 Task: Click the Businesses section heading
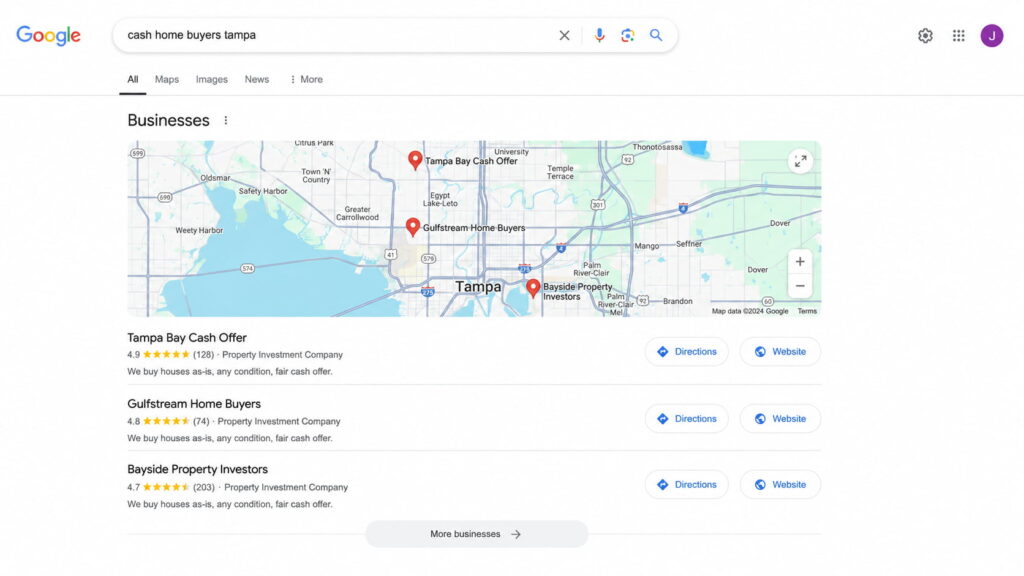(x=168, y=120)
